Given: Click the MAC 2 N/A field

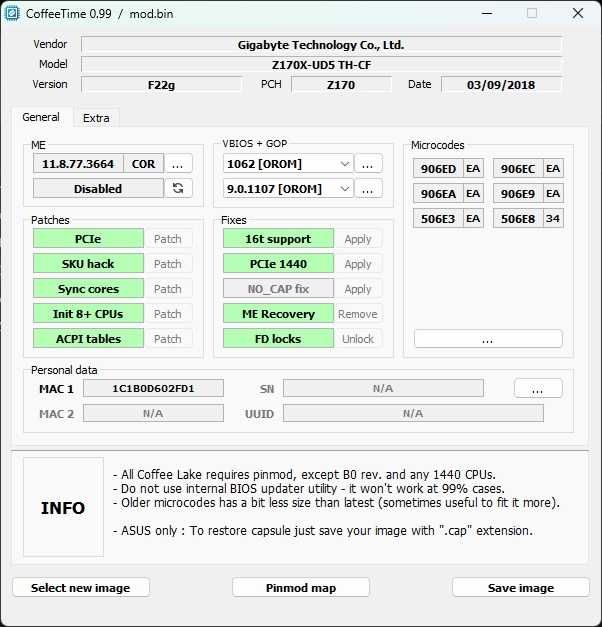Looking at the screenshot, I should [x=153, y=413].
